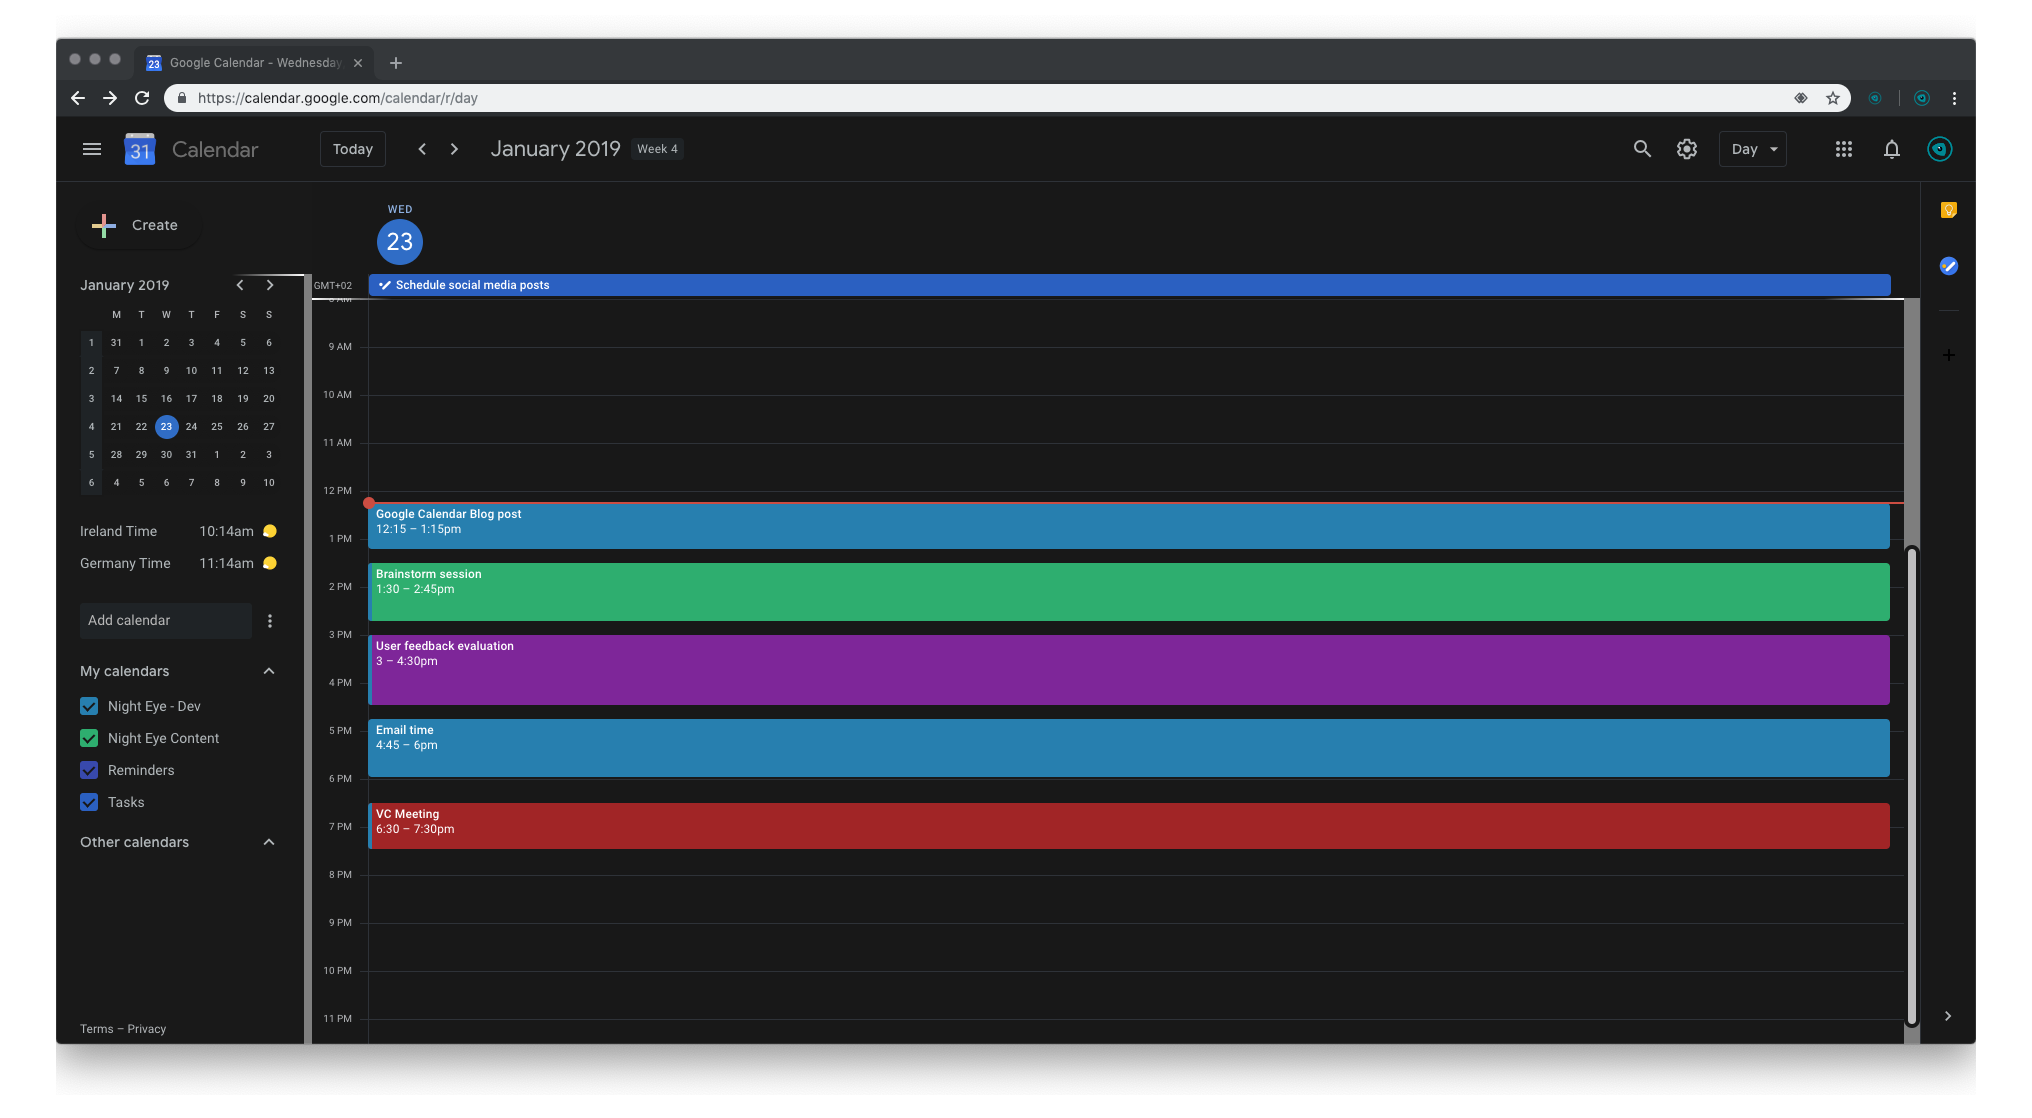This screenshot has width=2032, height=1118.
Task: Toggle Night Eye - Dev calendar visibility
Action: [x=88, y=706]
